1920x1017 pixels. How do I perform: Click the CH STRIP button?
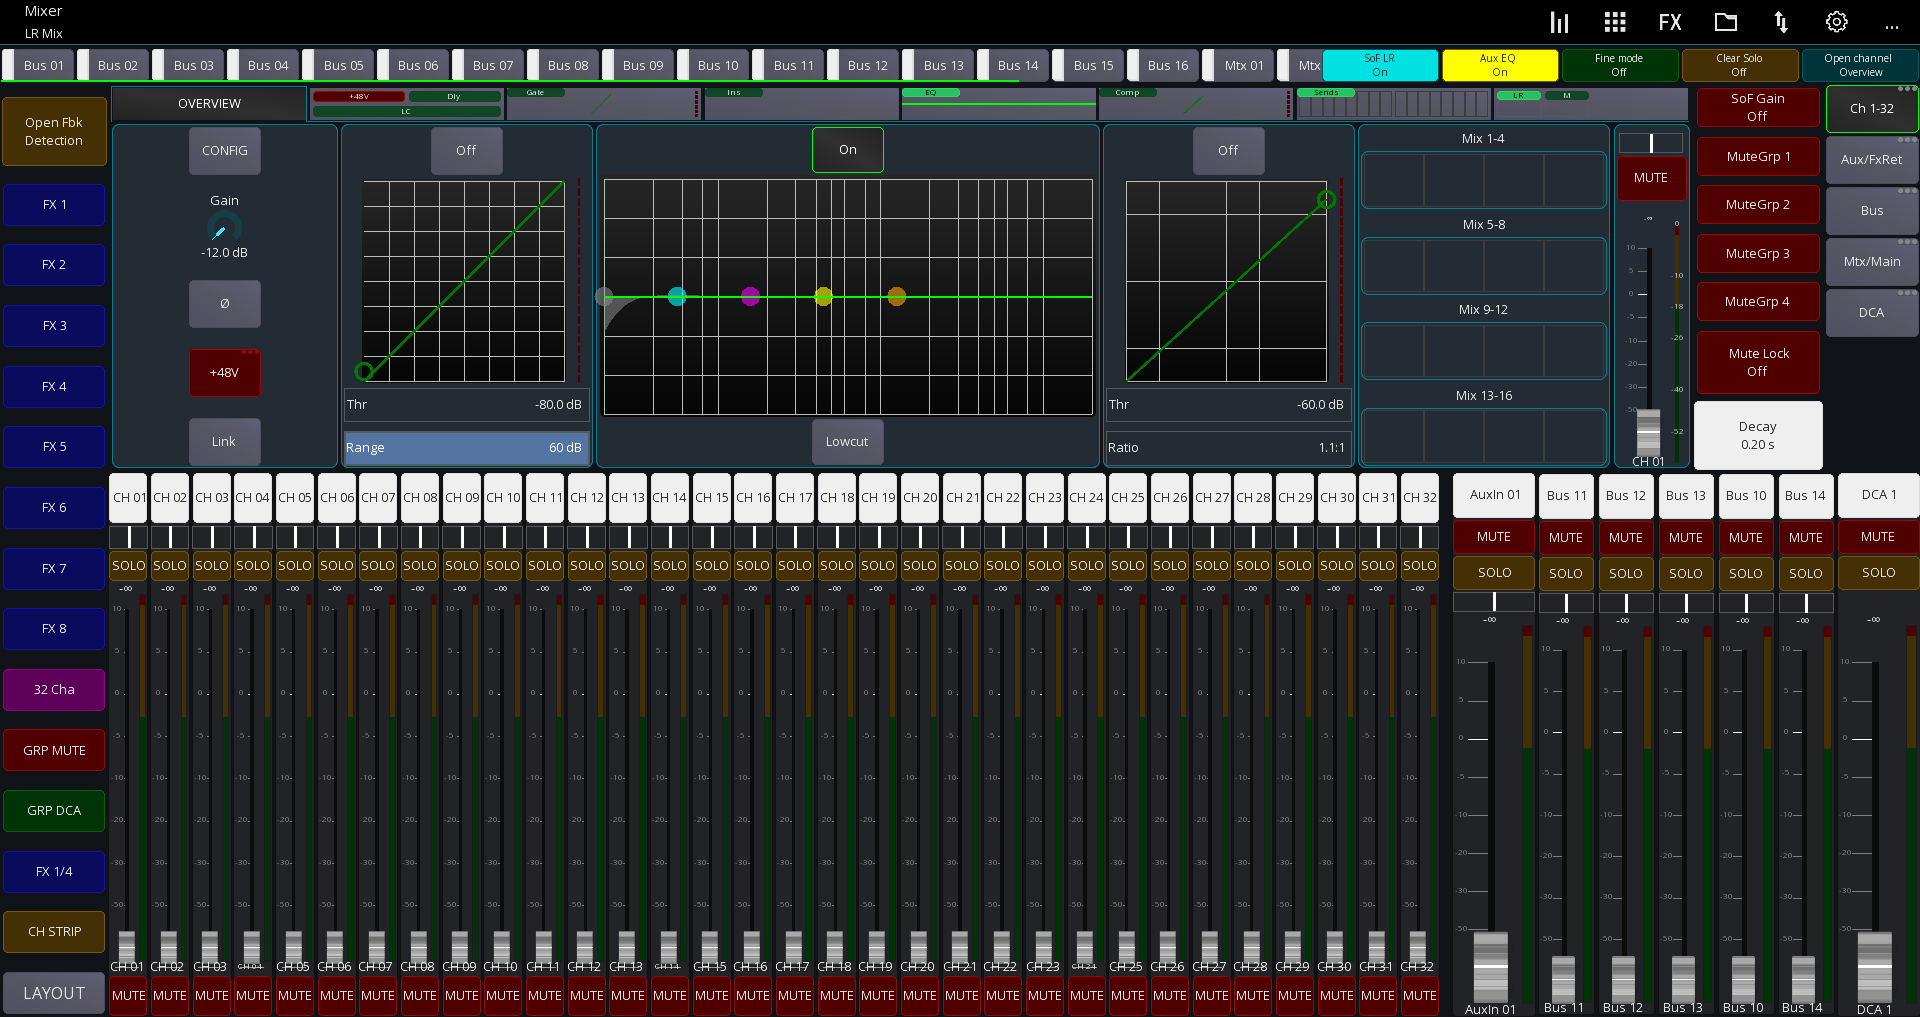click(x=54, y=932)
